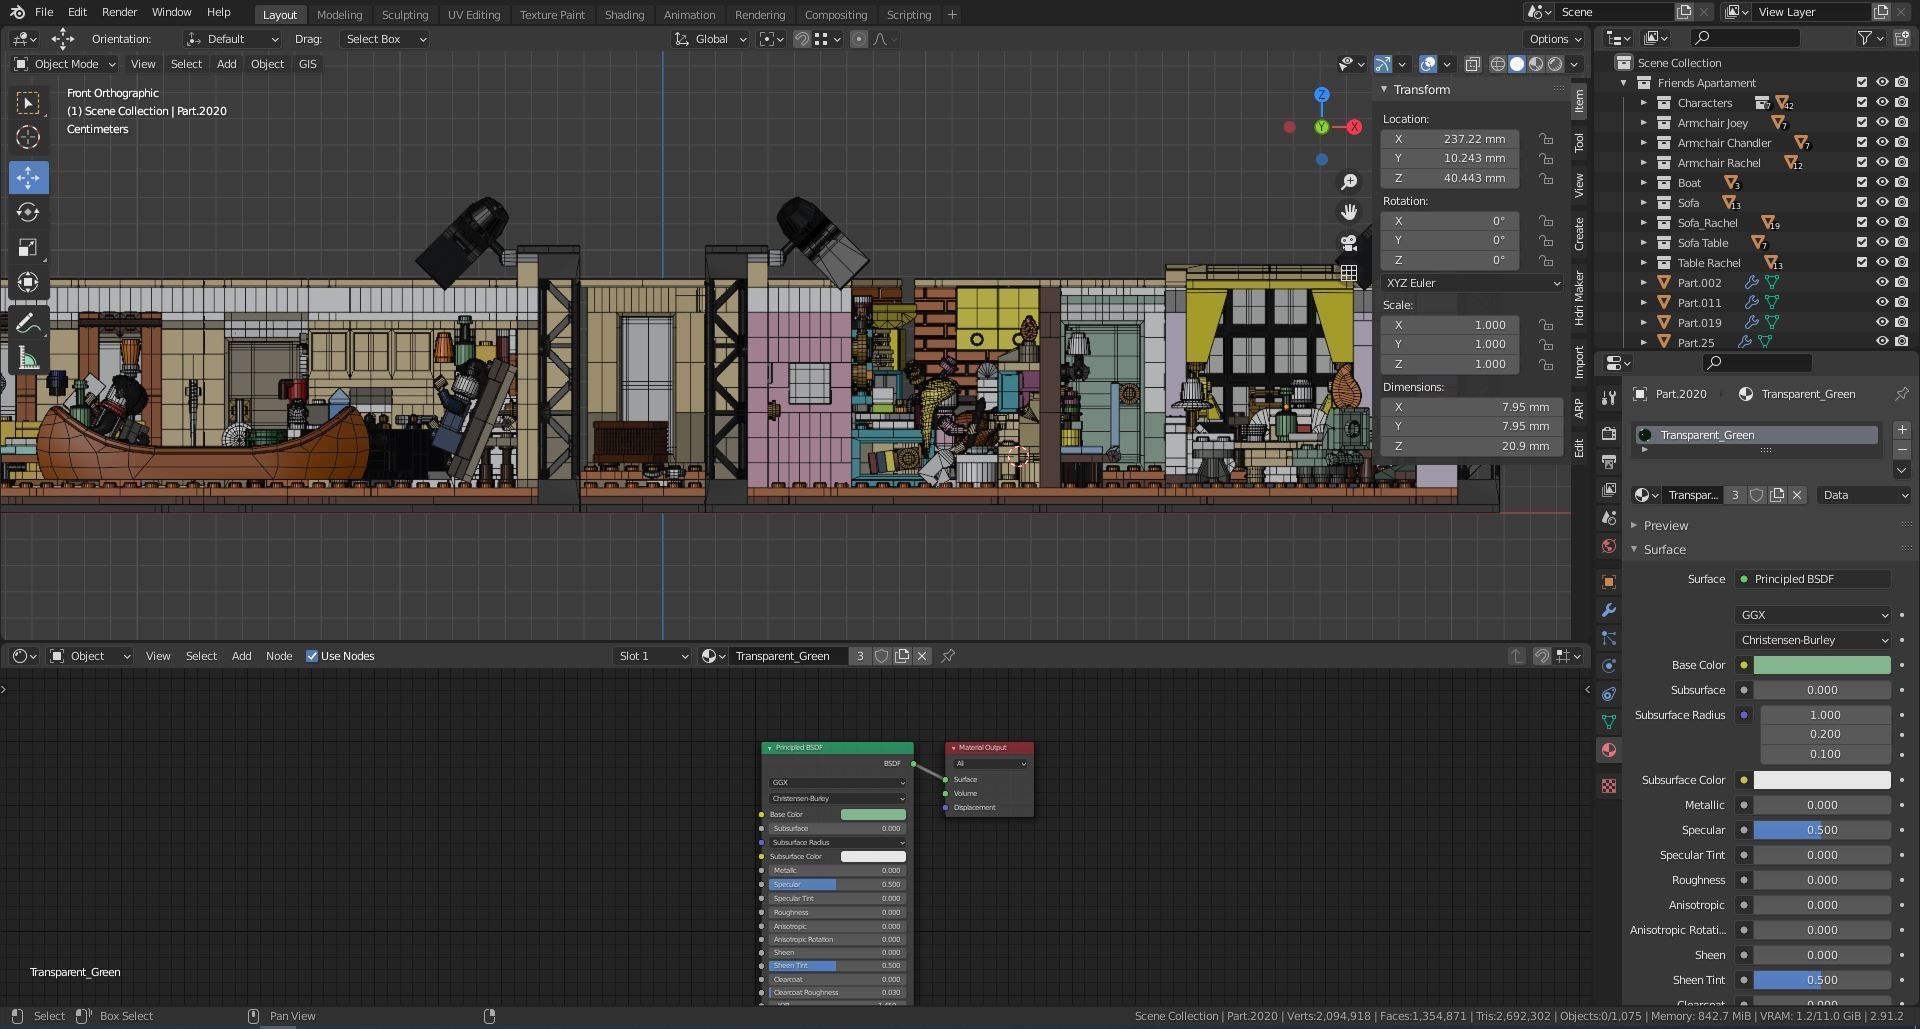Select the Rotate tool
This screenshot has width=1920, height=1029.
[x=28, y=212]
